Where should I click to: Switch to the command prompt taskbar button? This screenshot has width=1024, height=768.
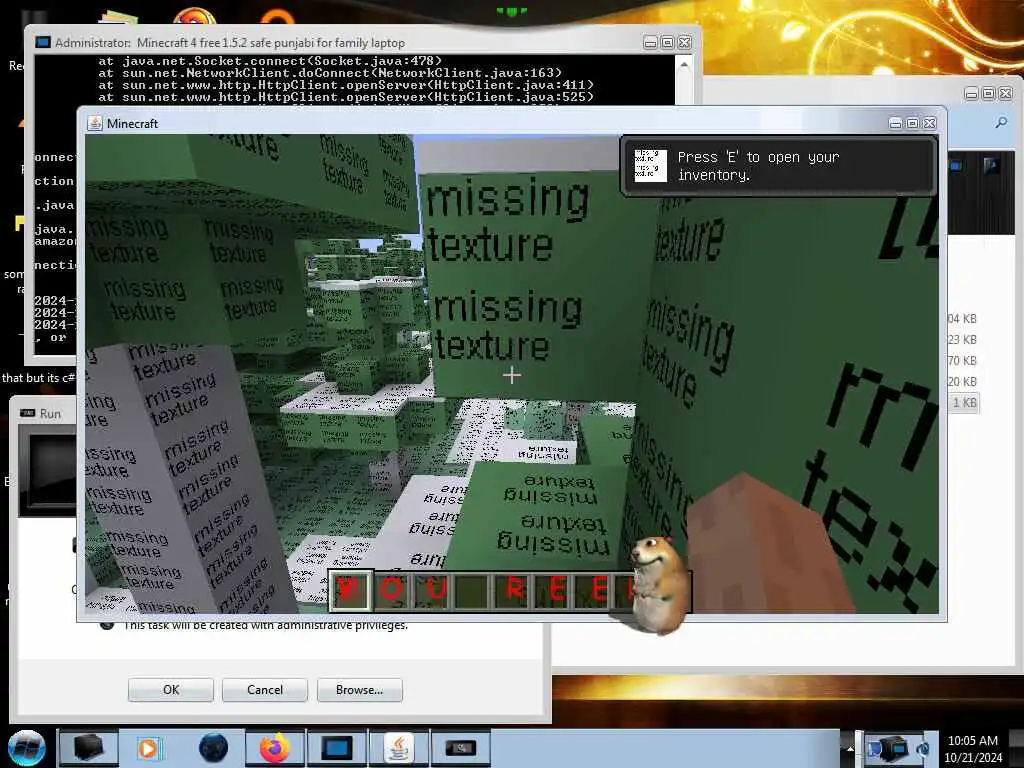coord(337,748)
